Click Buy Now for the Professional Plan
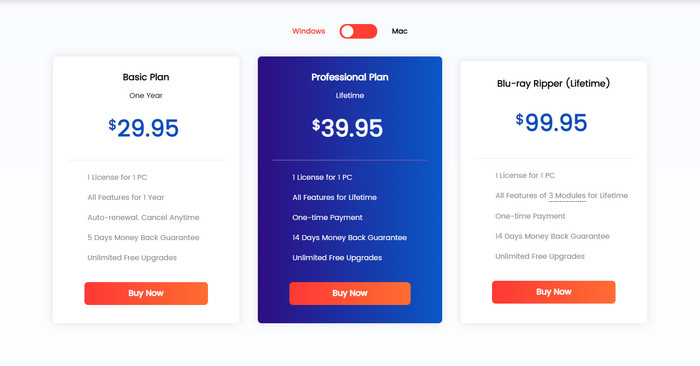This screenshot has width=700, height=366. point(350,293)
